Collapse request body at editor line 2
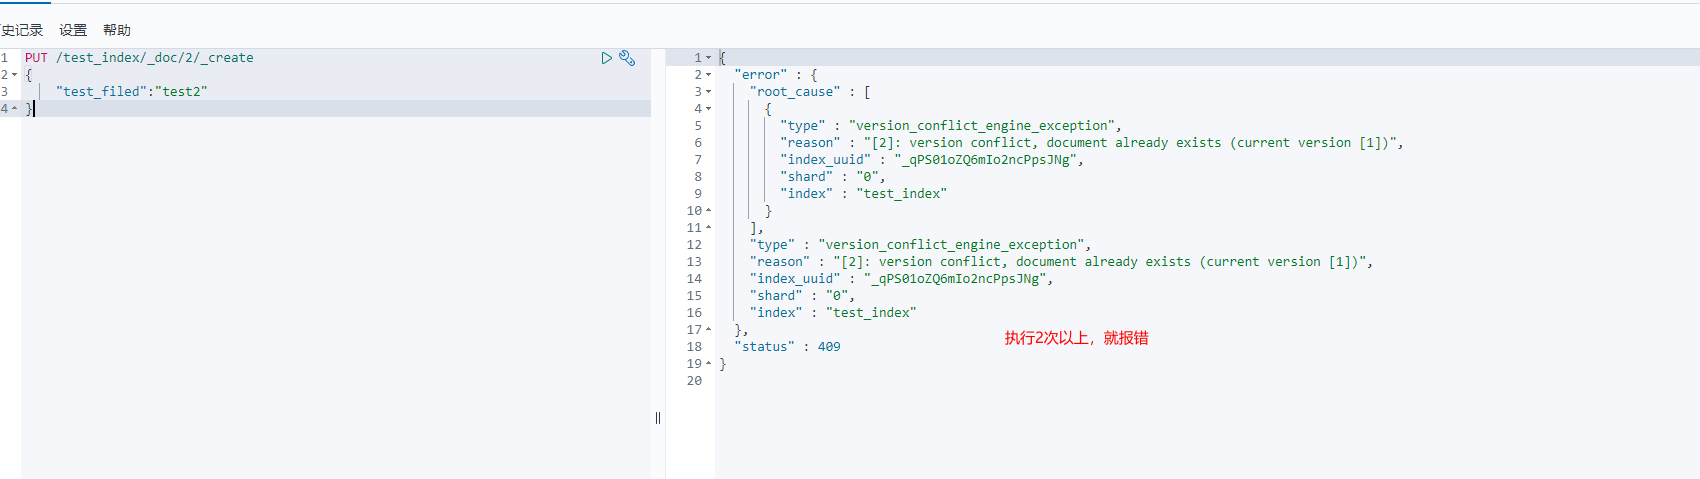Screen dimensions: 1700x479 coord(15,75)
